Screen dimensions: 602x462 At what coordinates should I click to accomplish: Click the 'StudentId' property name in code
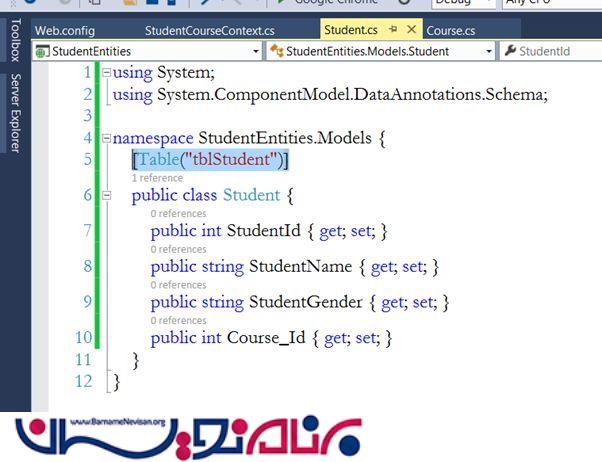coord(263,231)
